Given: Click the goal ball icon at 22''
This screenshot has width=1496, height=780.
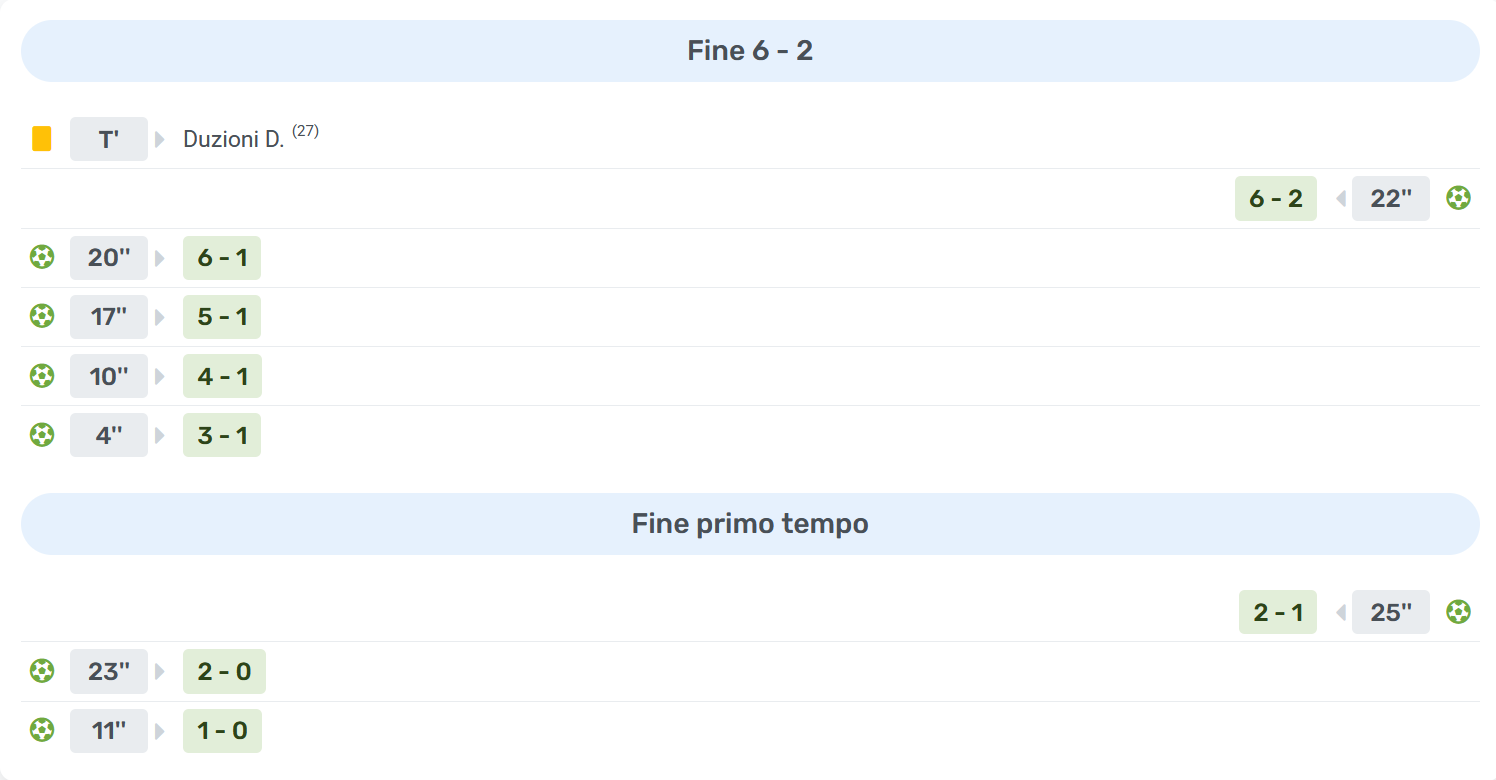Looking at the screenshot, I should pyautogui.click(x=1458, y=198).
